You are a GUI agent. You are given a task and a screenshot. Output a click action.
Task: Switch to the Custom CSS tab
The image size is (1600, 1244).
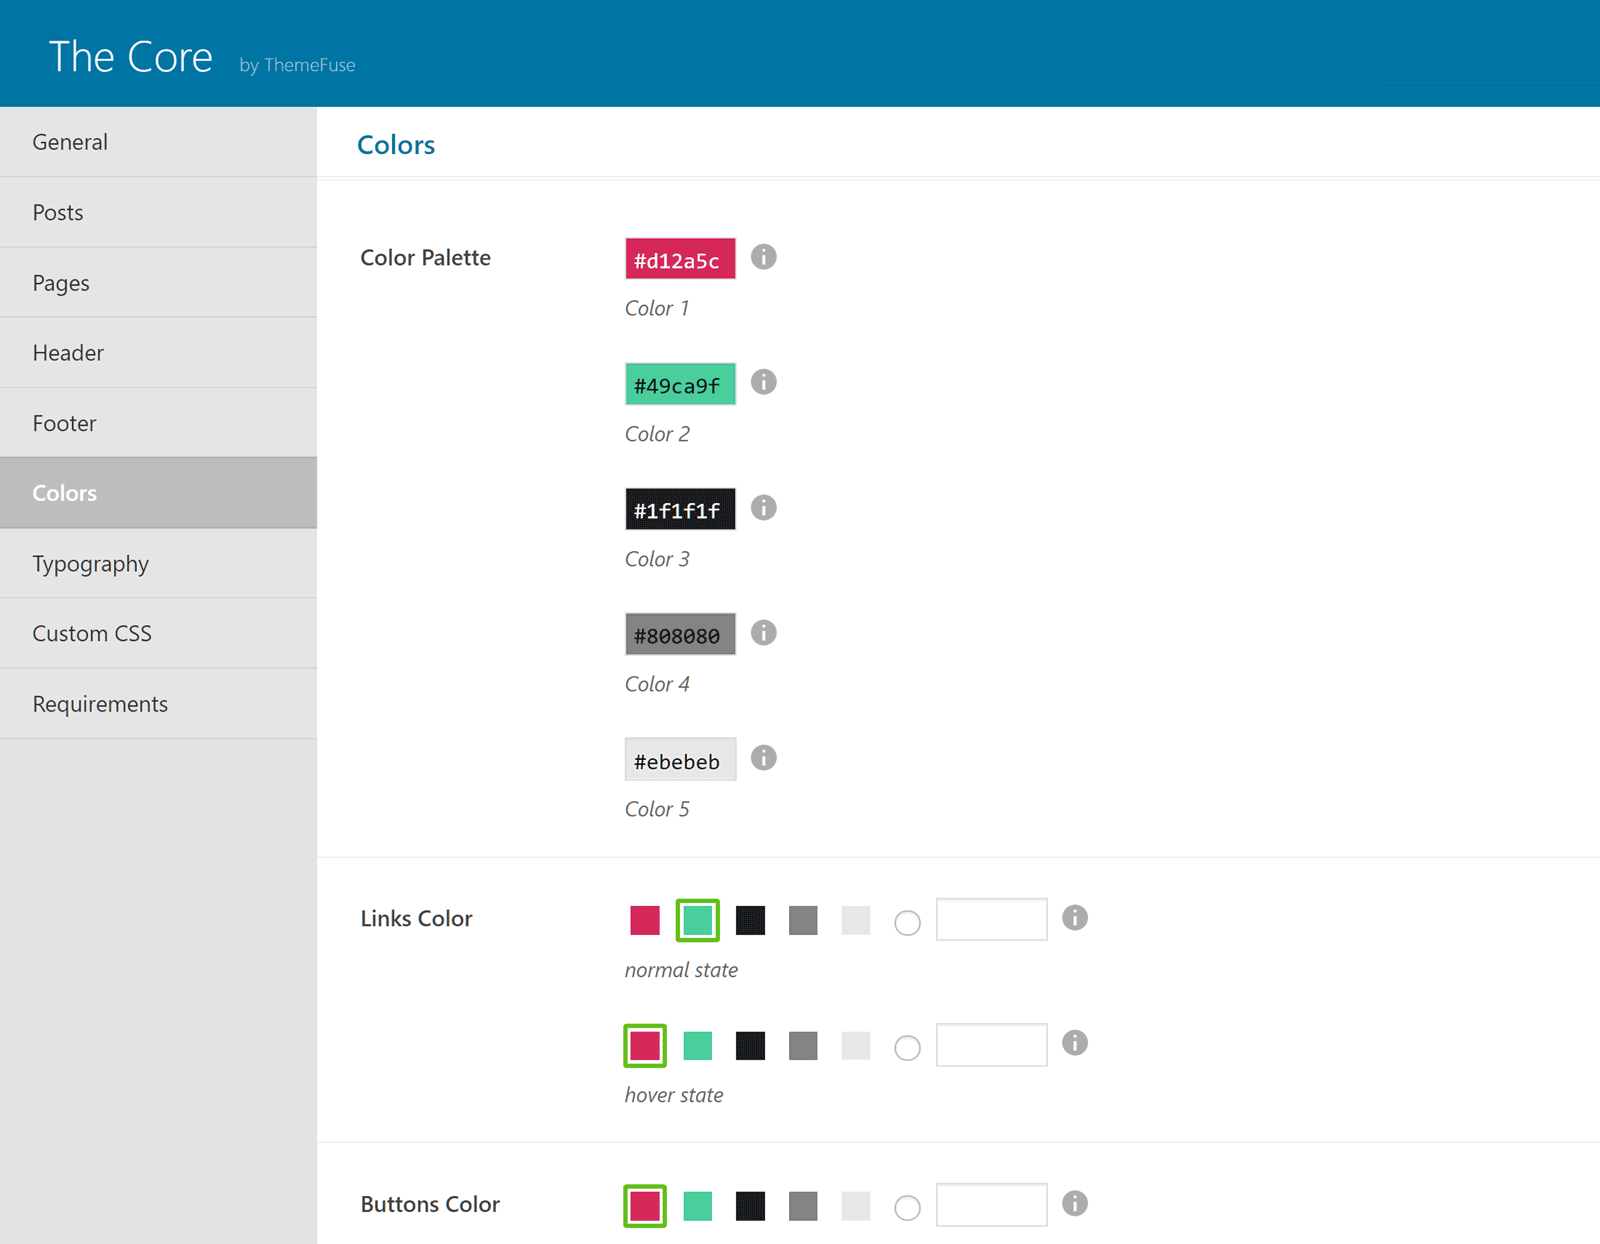point(92,633)
